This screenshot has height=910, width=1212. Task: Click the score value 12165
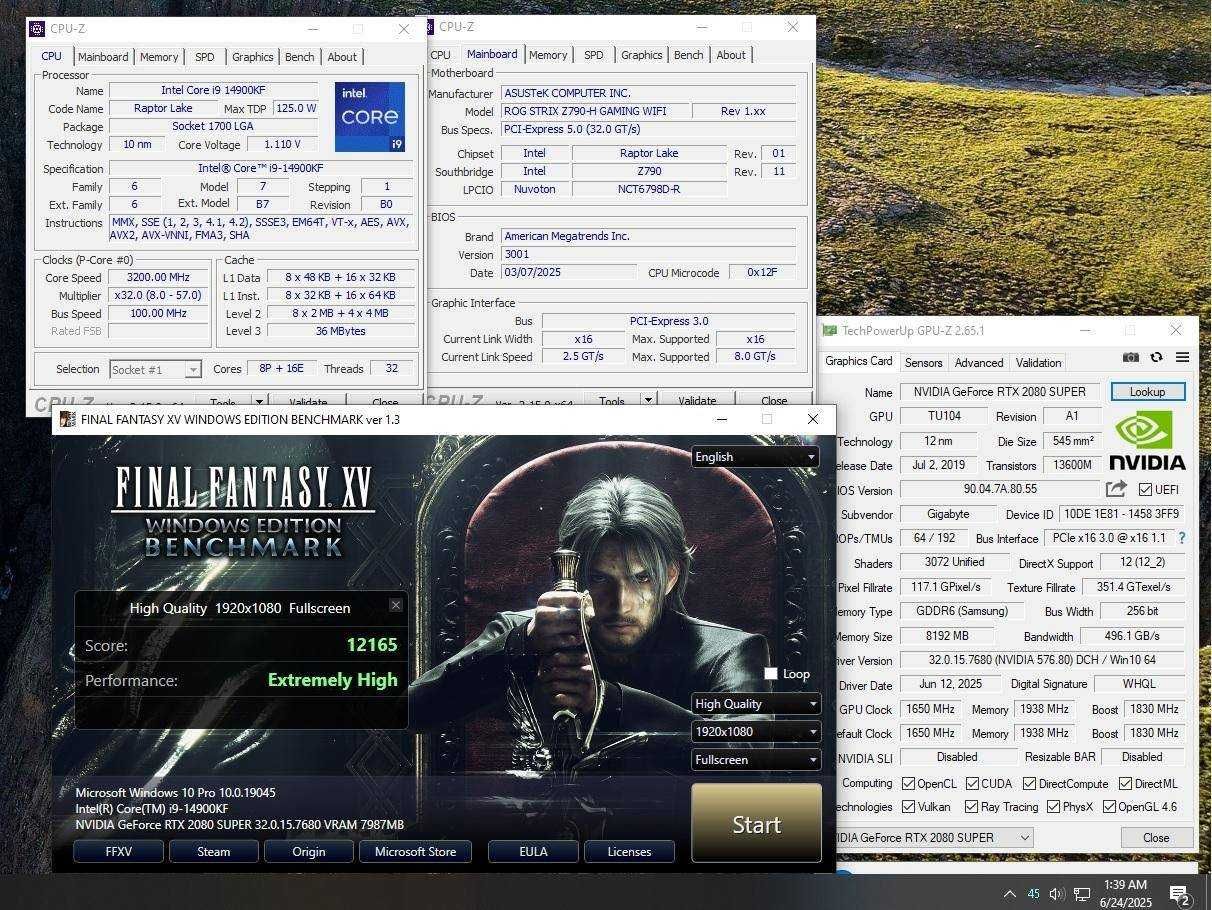pos(372,645)
